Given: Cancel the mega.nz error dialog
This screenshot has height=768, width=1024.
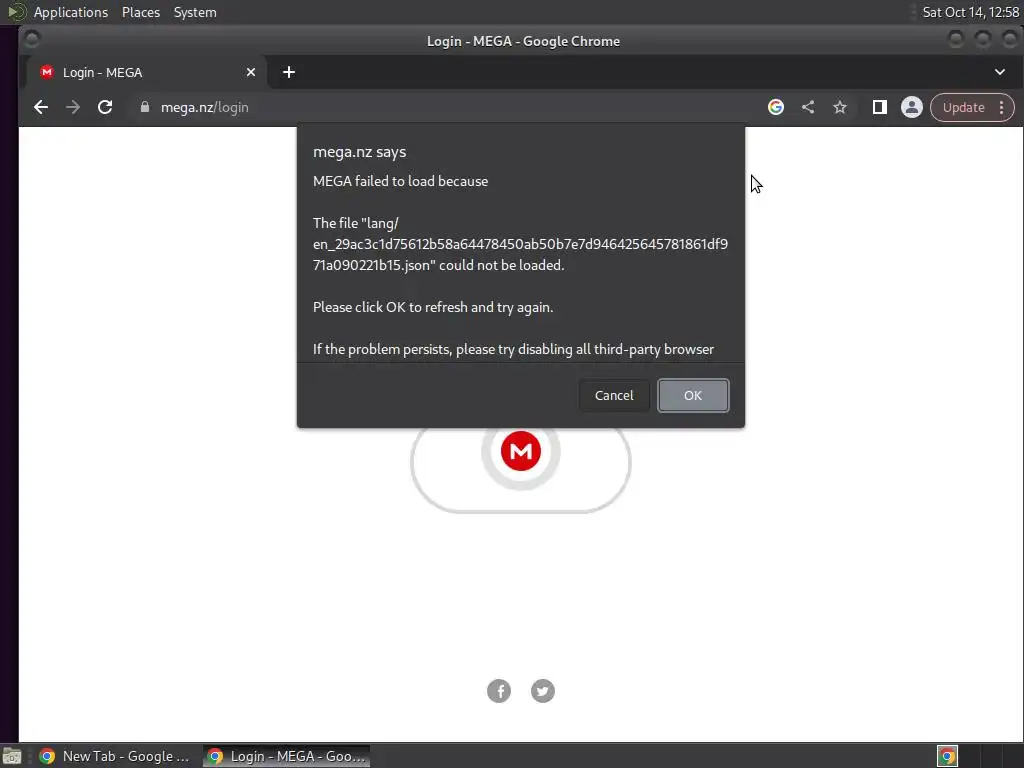Looking at the screenshot, I should click(614, 395).
